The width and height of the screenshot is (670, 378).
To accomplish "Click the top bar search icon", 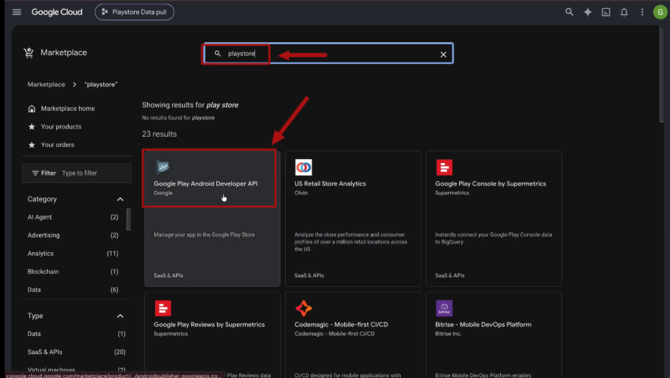I will tap(569, 12).
